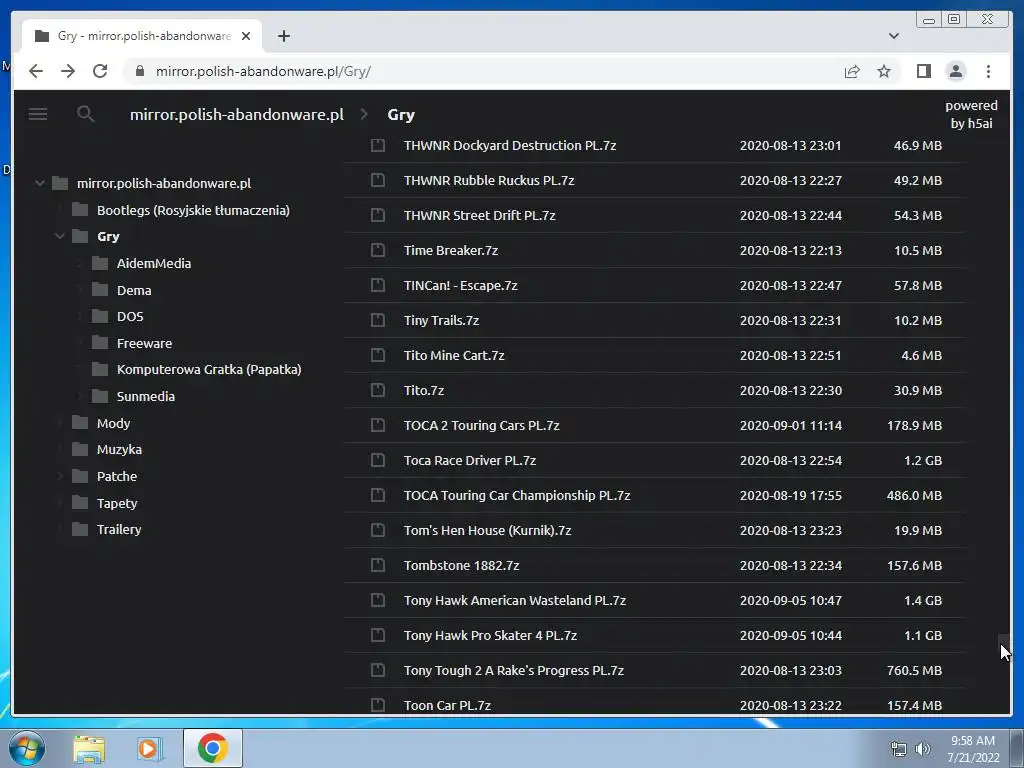
Task: Download THWNR Dockyard Destruction PL.7z
Action: [510, 145]
